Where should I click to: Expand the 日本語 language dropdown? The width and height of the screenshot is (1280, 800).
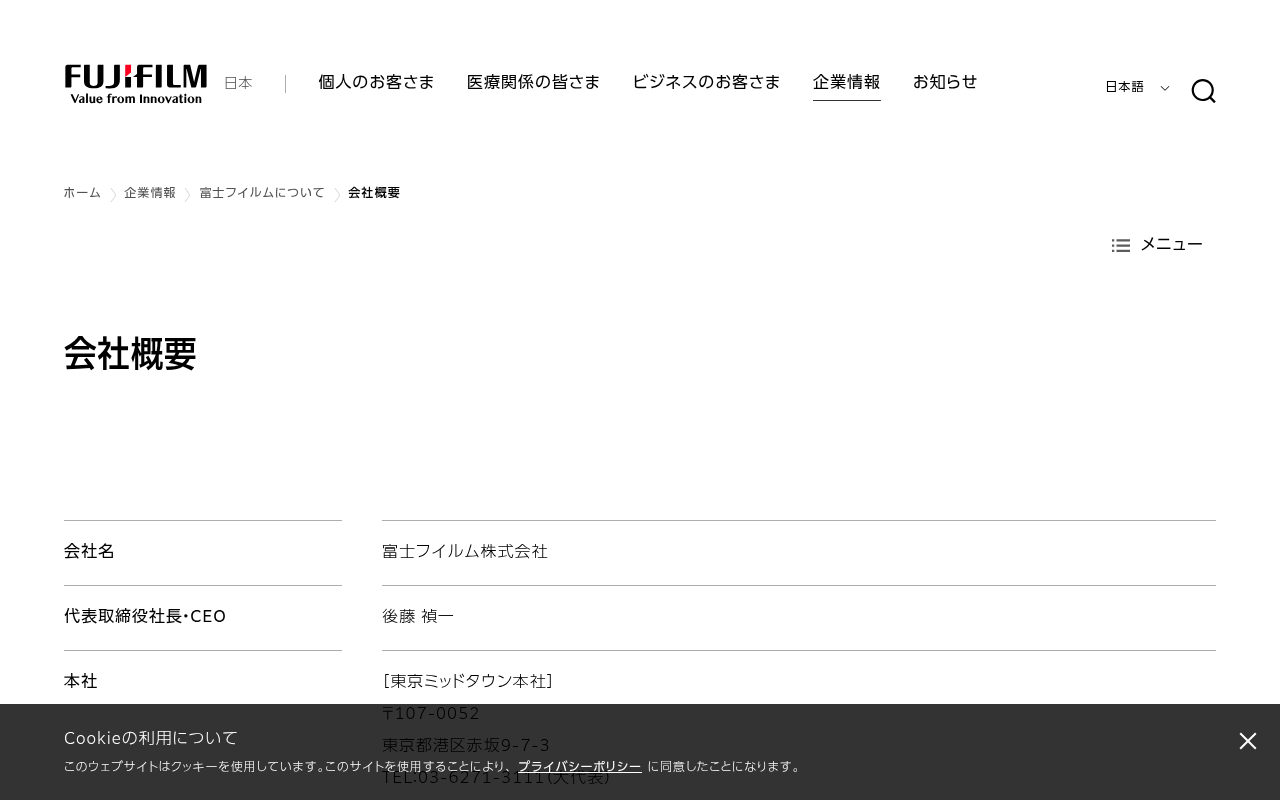1137,88
